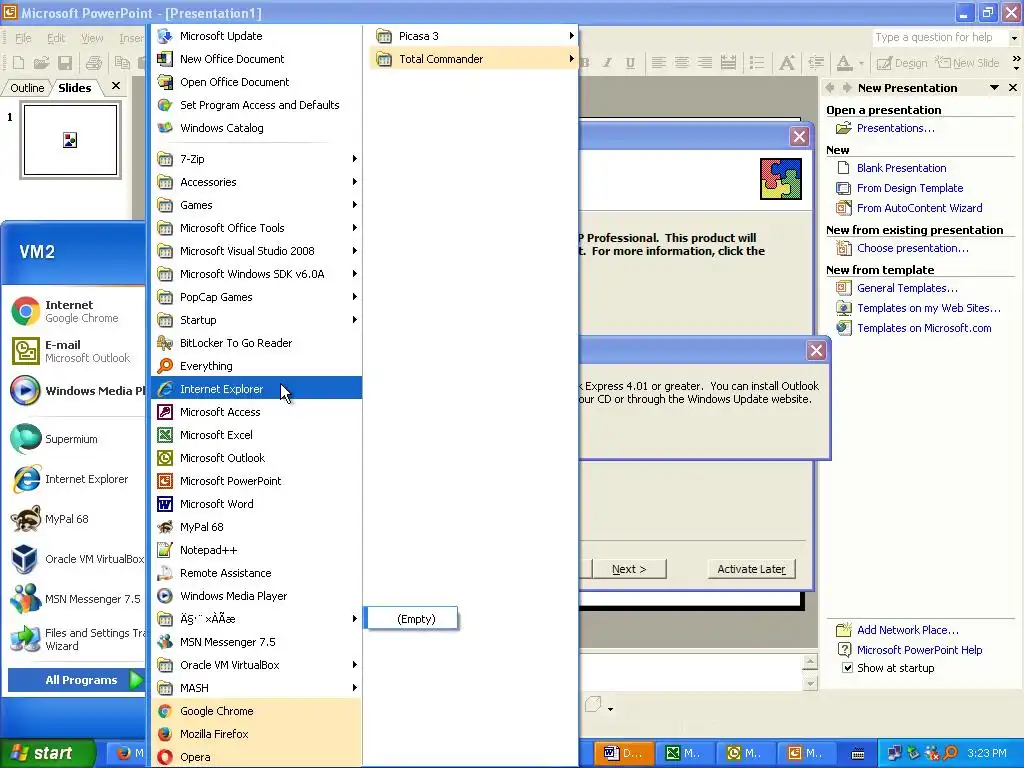Viewport: 1024px width, 768px height.
Task: Open New Presentation task pane dropdown
Action: click(x=994, y=88)
